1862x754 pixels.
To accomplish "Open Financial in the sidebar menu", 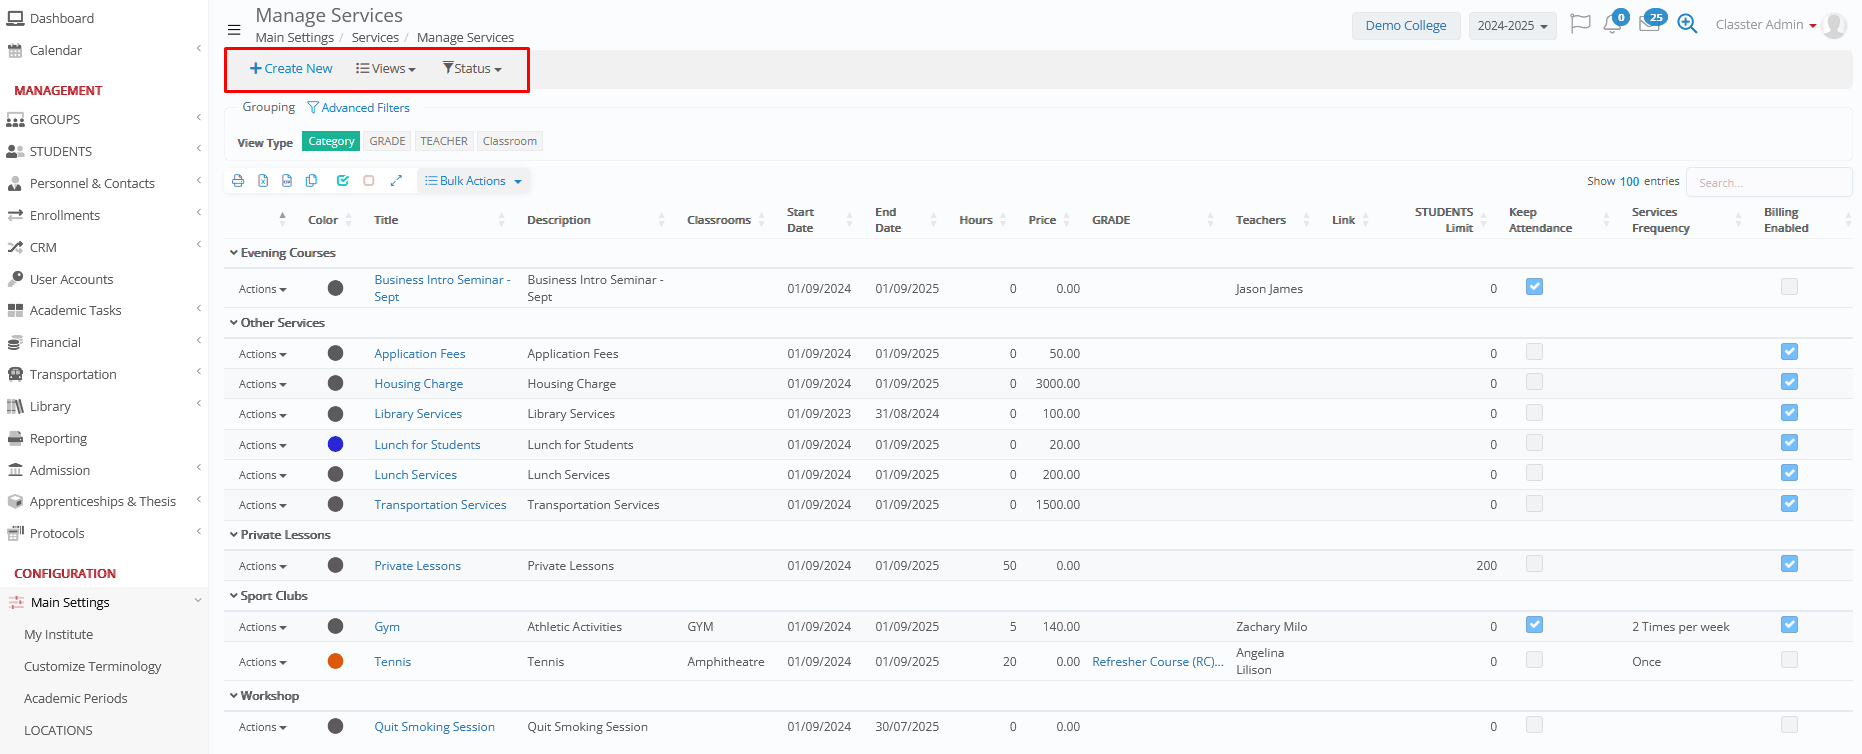I will click(55, 342).
